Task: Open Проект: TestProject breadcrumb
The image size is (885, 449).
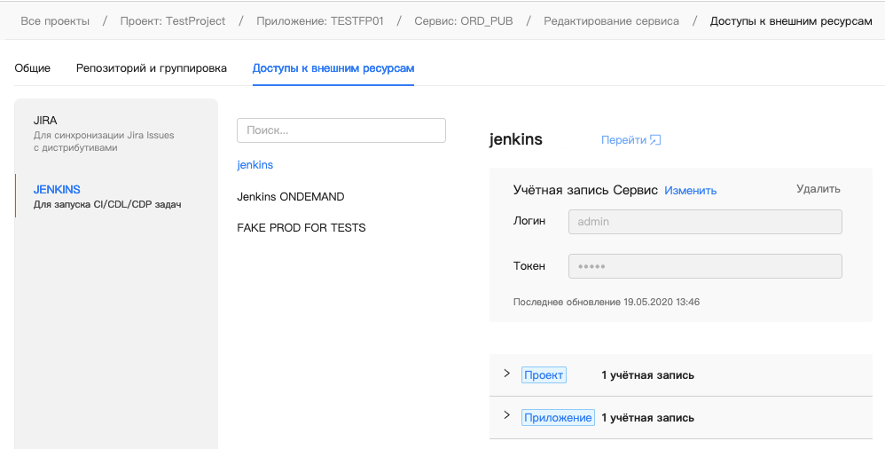Action: (171, 21)
